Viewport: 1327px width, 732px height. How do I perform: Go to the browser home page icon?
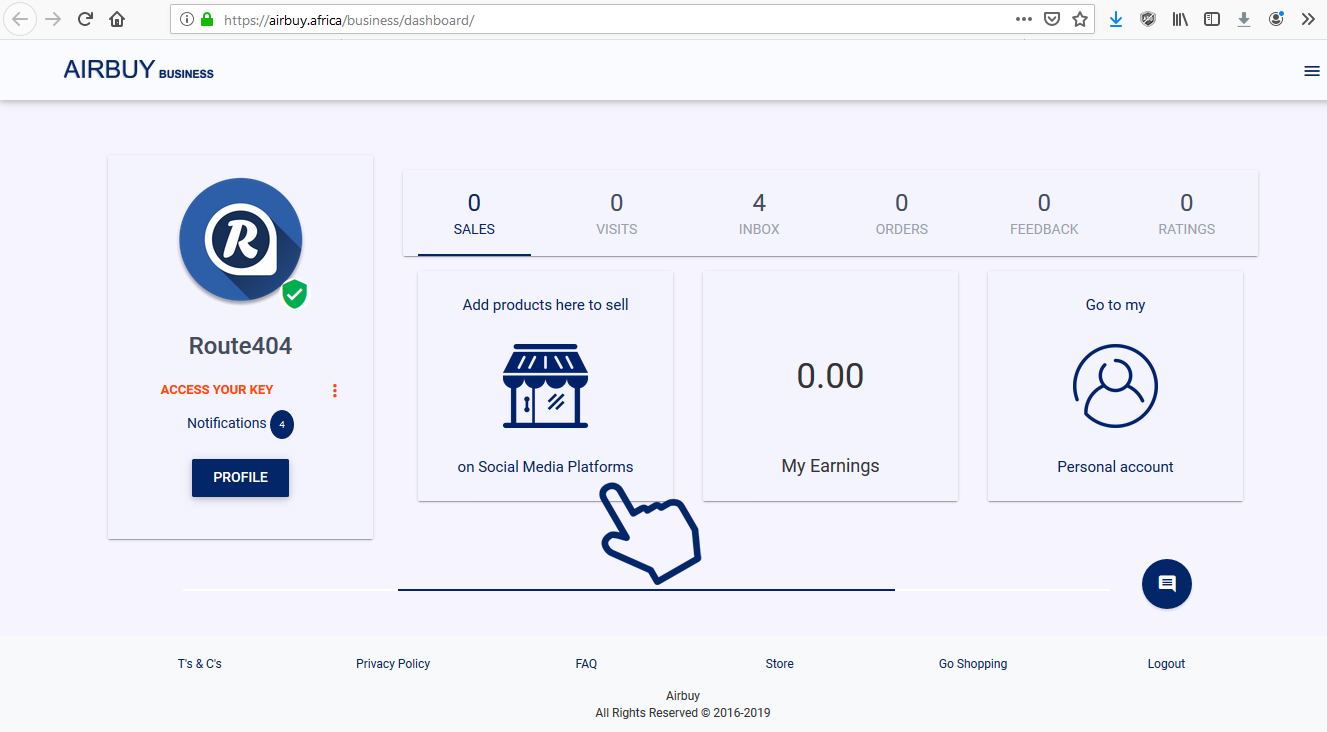click(x=117, y=19)
